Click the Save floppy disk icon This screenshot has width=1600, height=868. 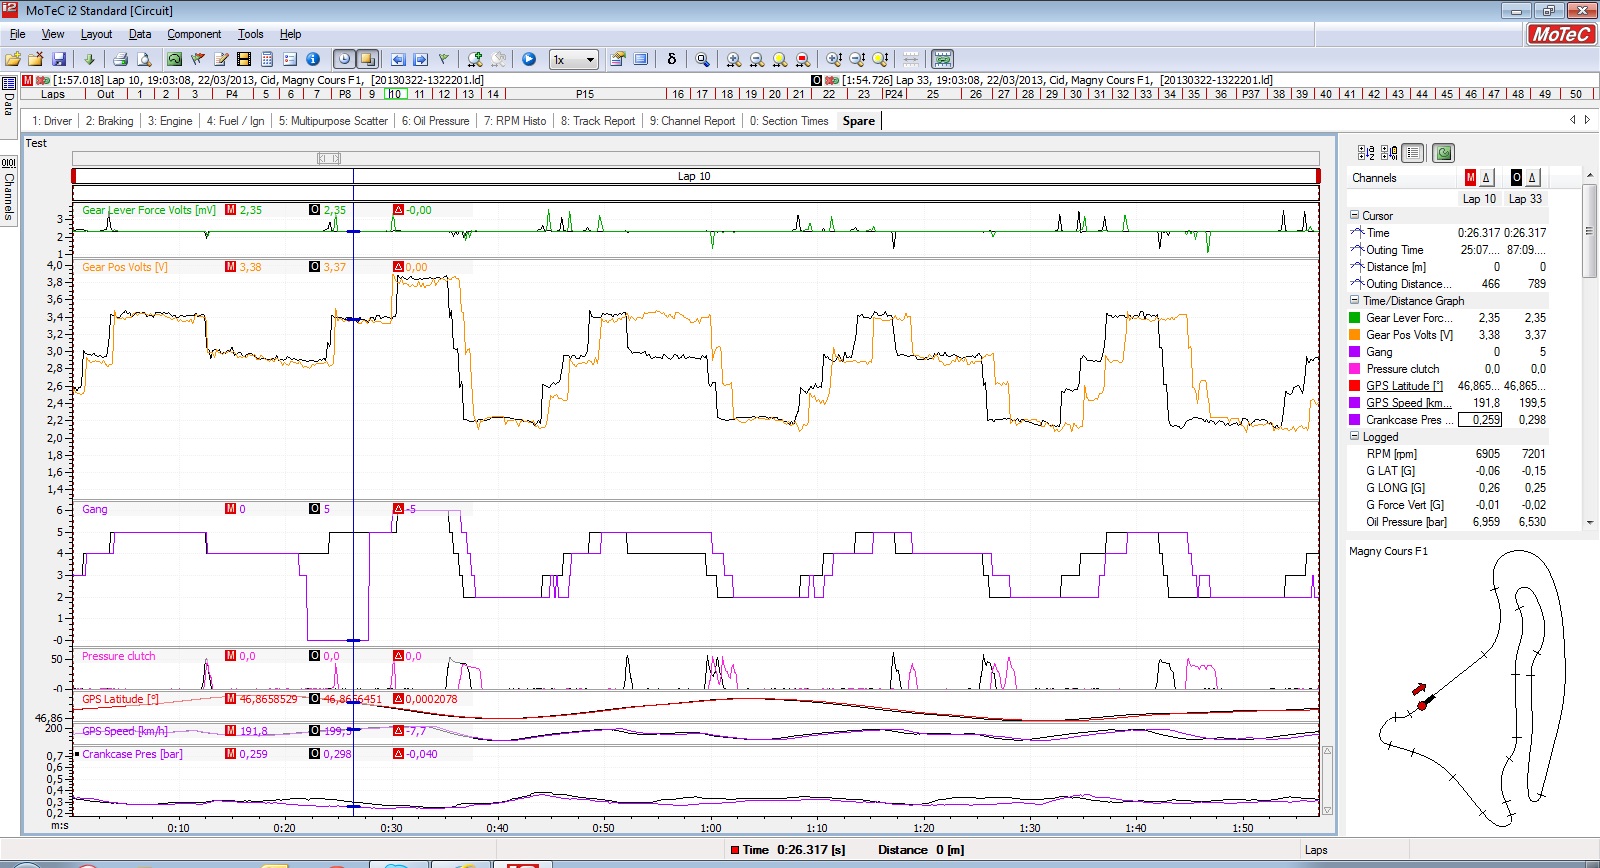59,59
